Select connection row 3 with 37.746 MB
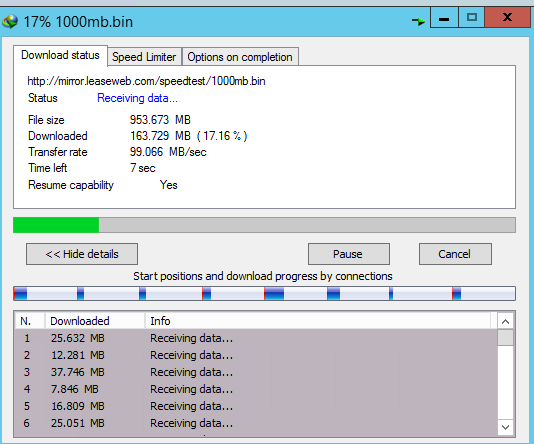The width and height of the screenshot is (534, 444). coord(256,372)
